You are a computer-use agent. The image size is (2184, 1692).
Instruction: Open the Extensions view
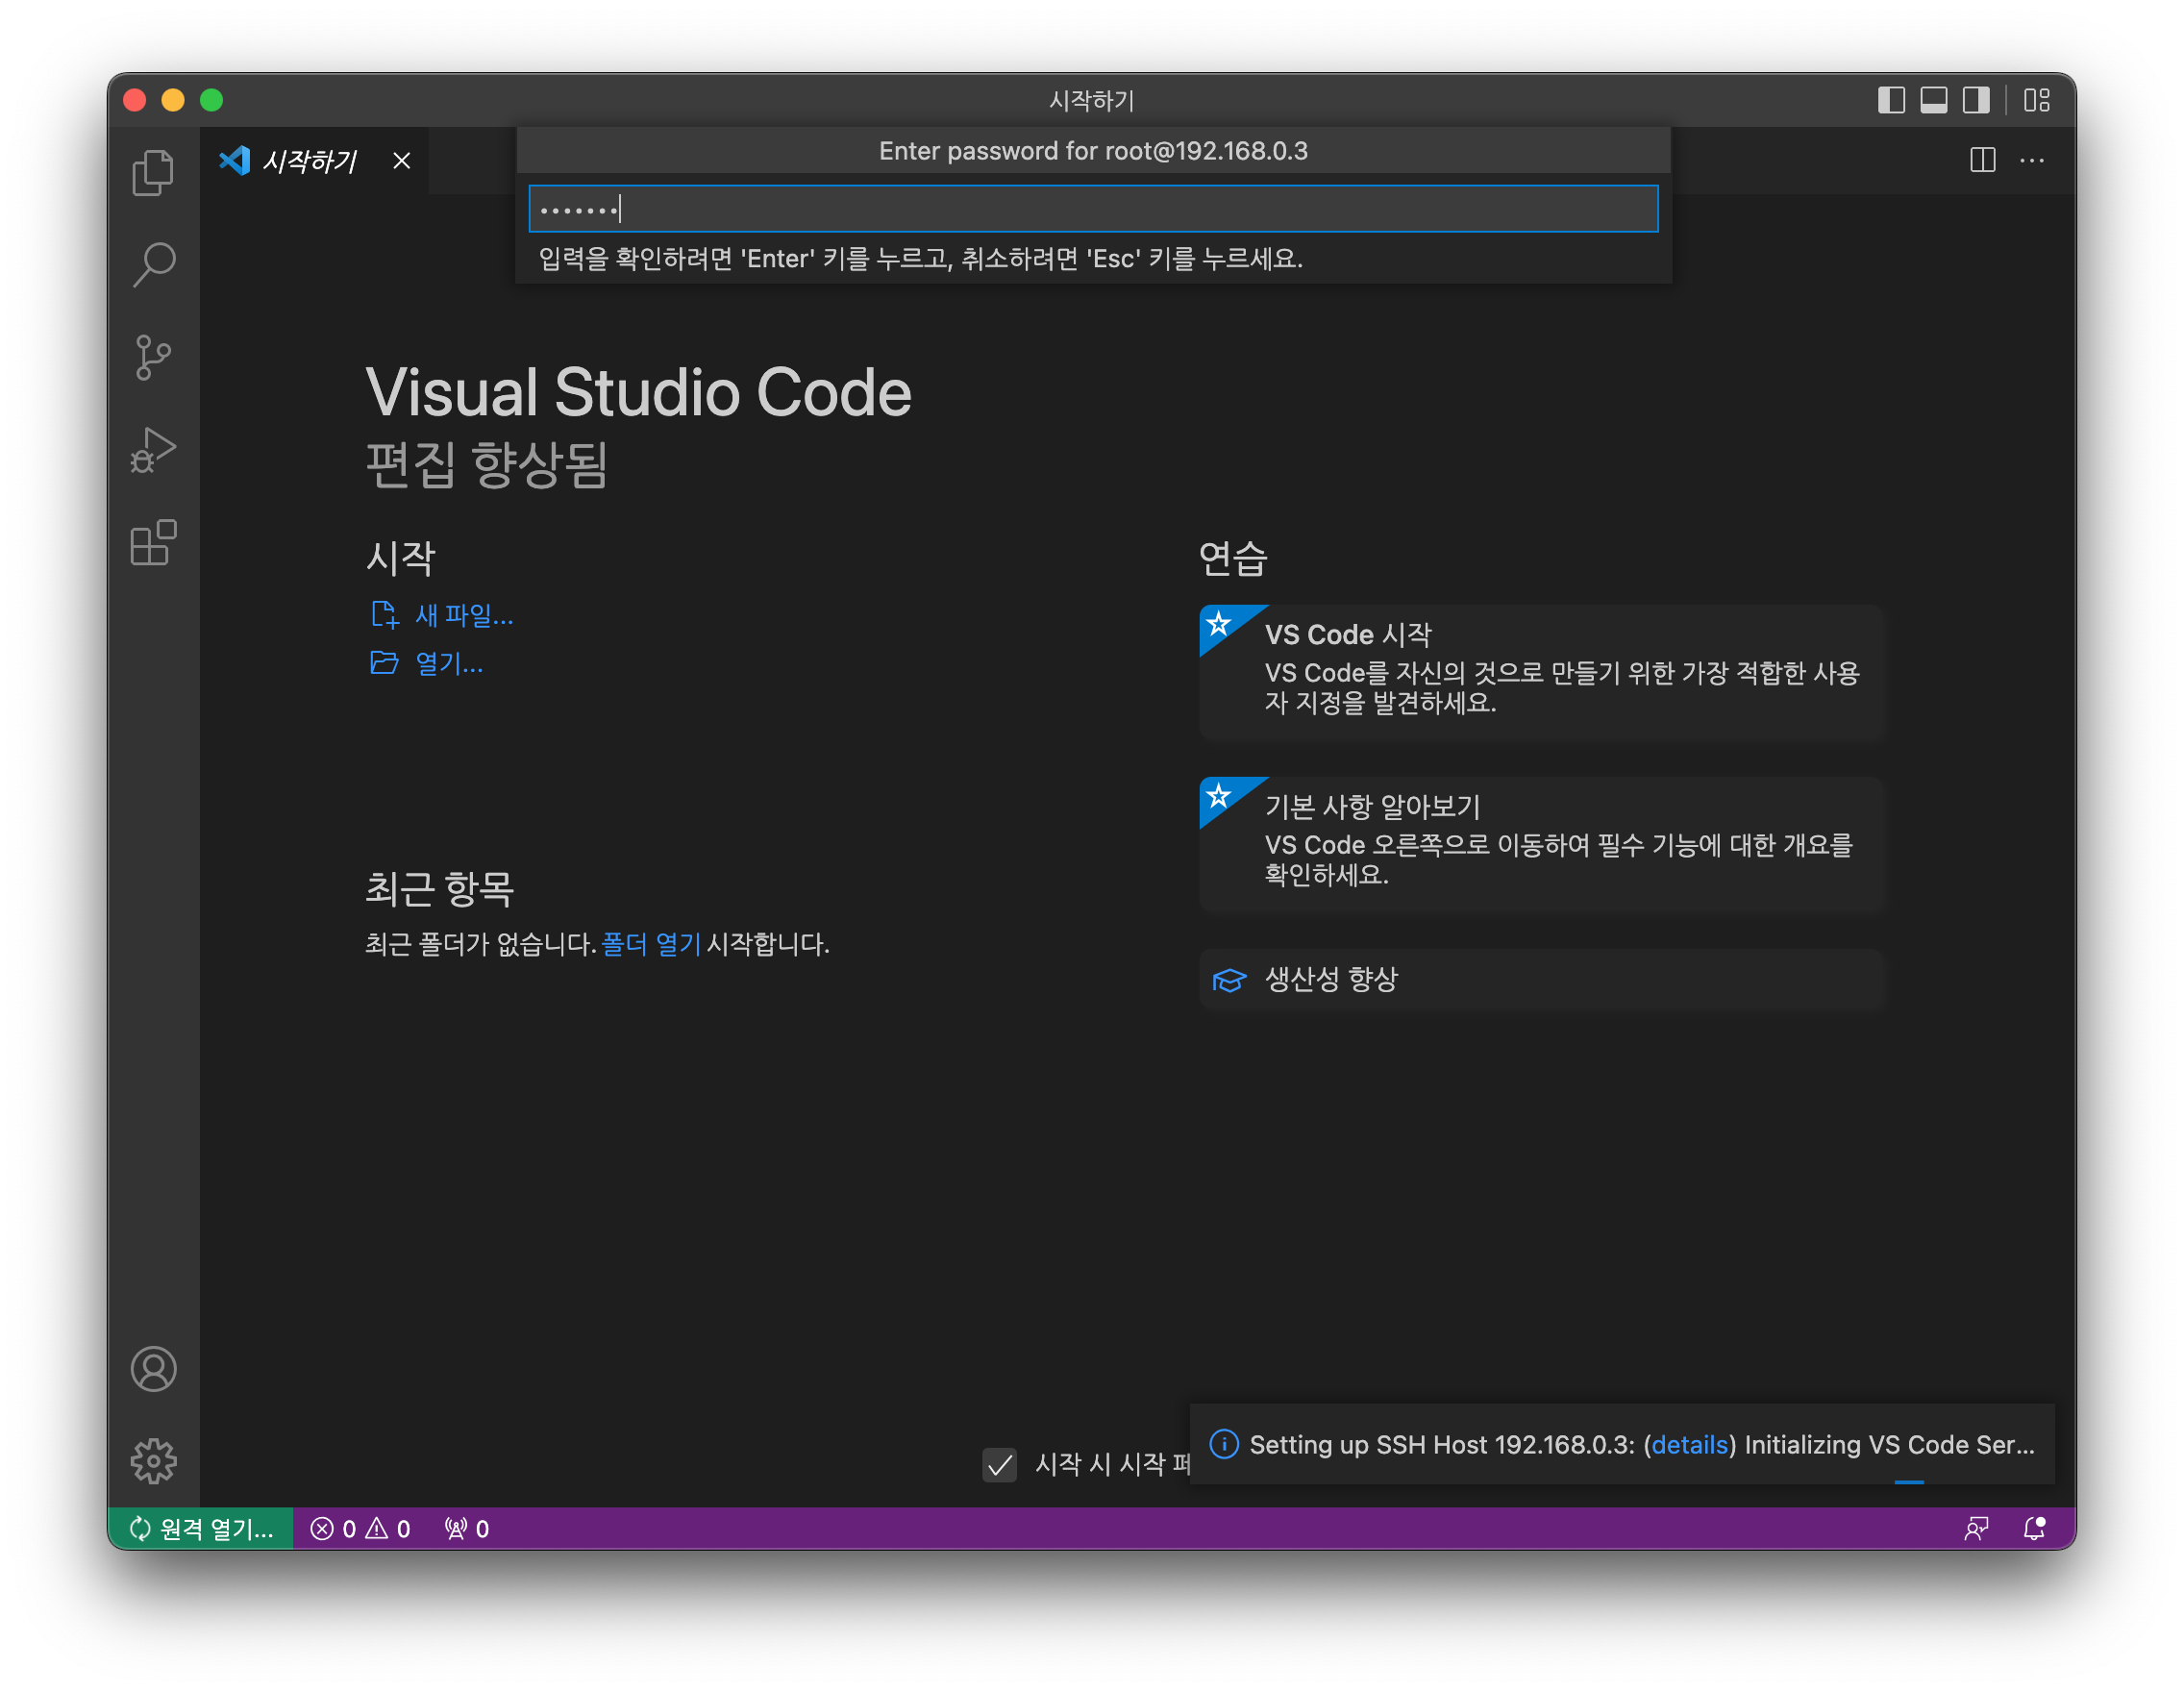tap(153, 543)
